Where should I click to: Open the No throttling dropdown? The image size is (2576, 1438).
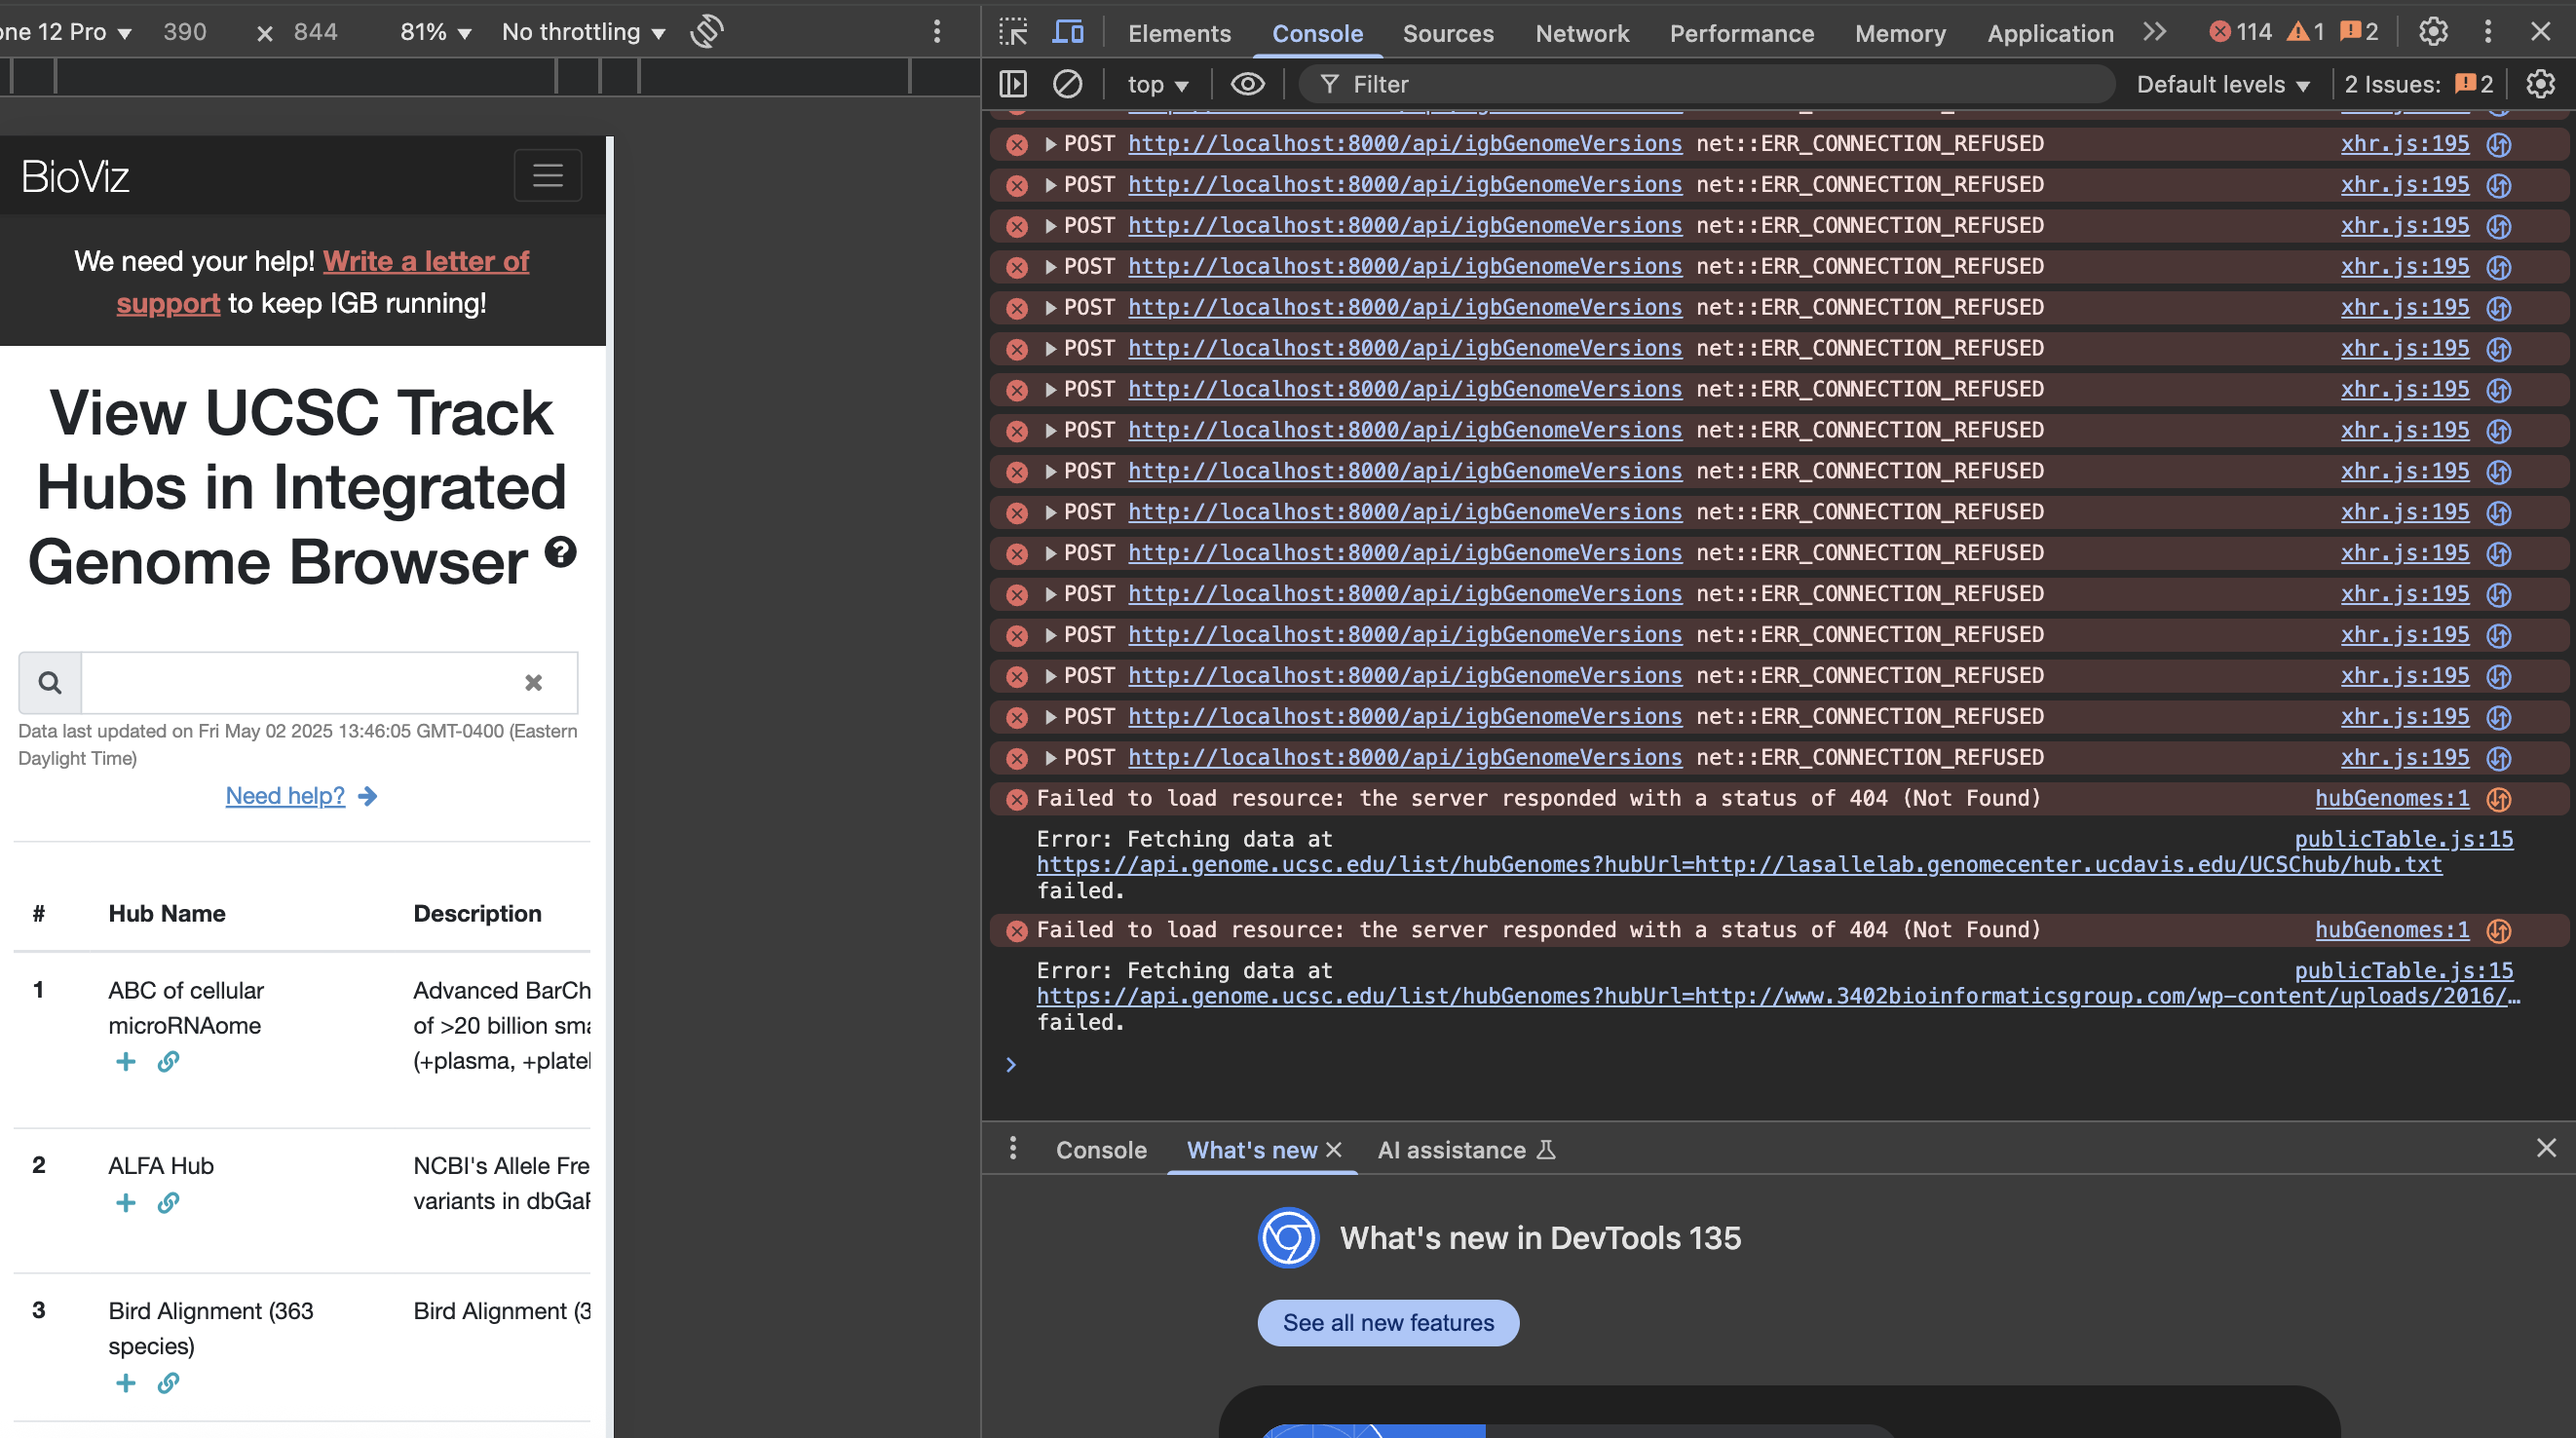[583, 32]
